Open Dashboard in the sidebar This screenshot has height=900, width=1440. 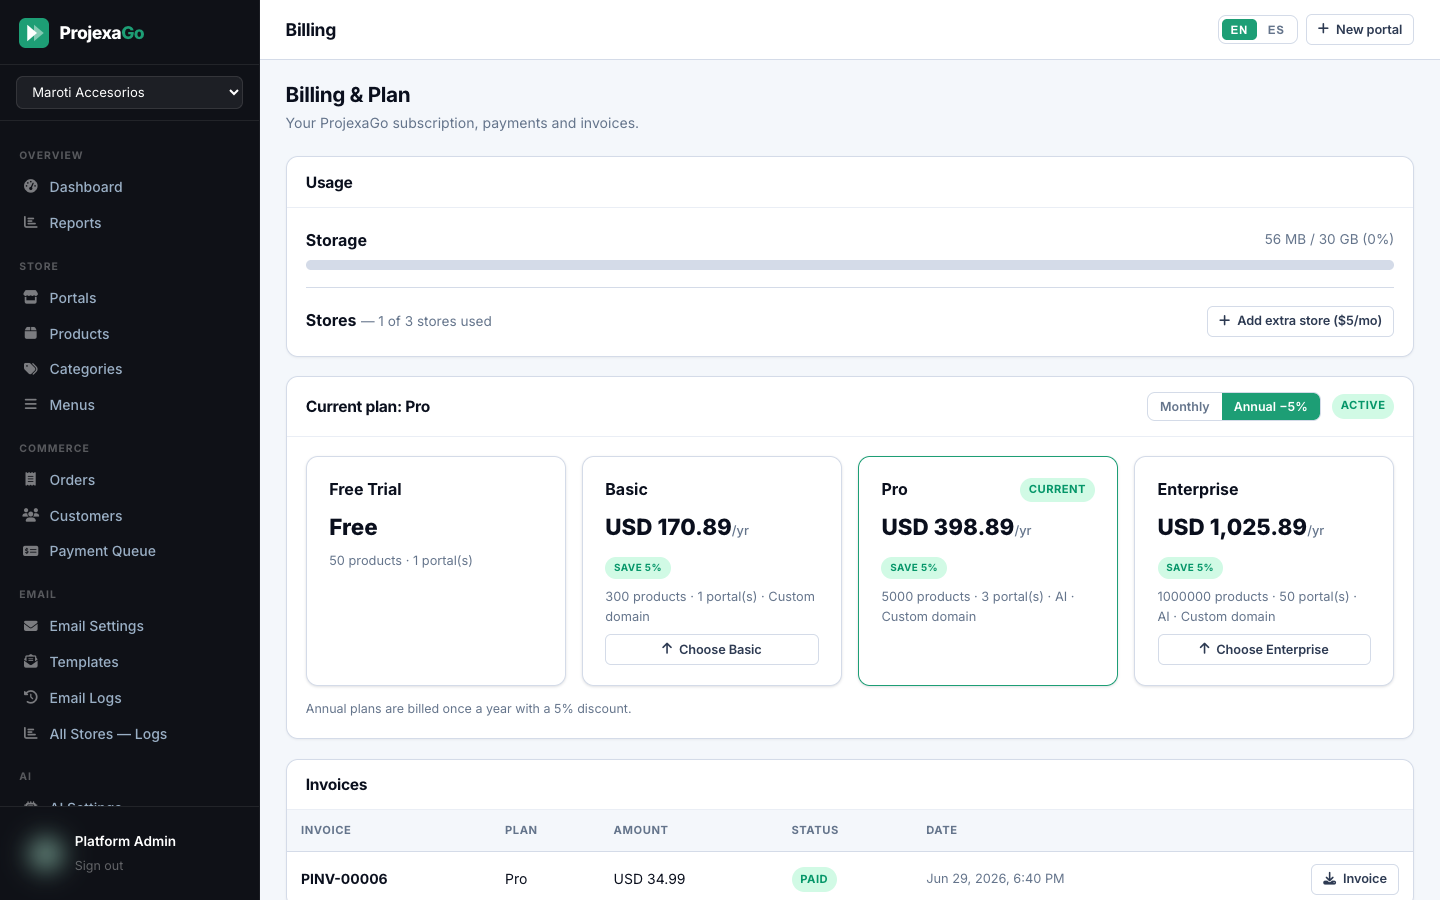point(130,187)
